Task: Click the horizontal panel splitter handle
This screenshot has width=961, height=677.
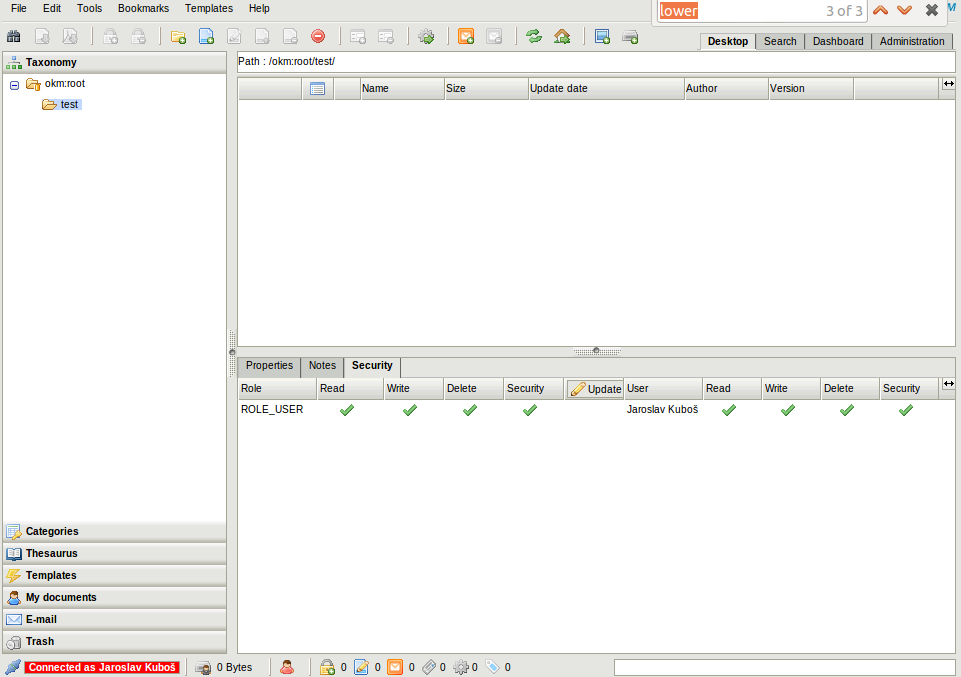Action: click(597, 351)
